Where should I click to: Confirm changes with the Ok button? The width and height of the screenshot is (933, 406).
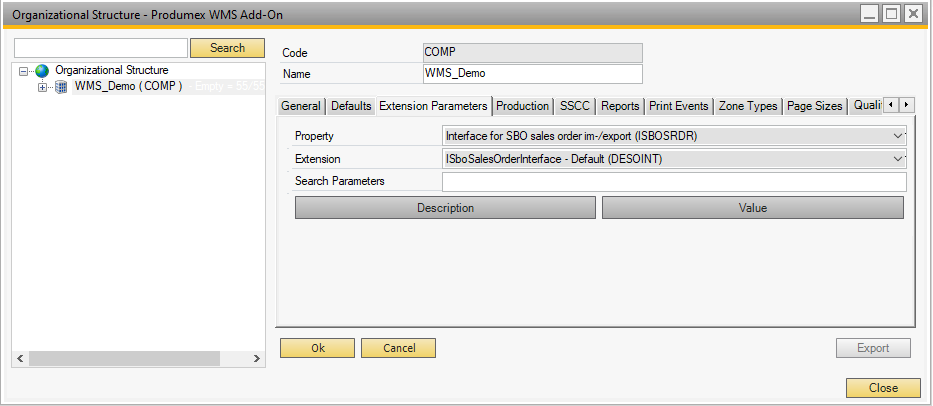317,348
